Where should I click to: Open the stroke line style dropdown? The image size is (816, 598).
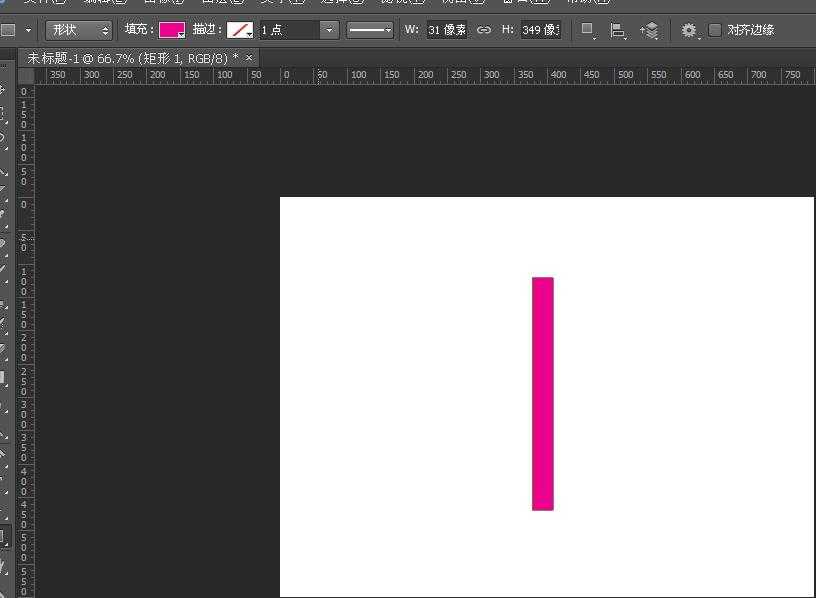[x=370, y=30]
